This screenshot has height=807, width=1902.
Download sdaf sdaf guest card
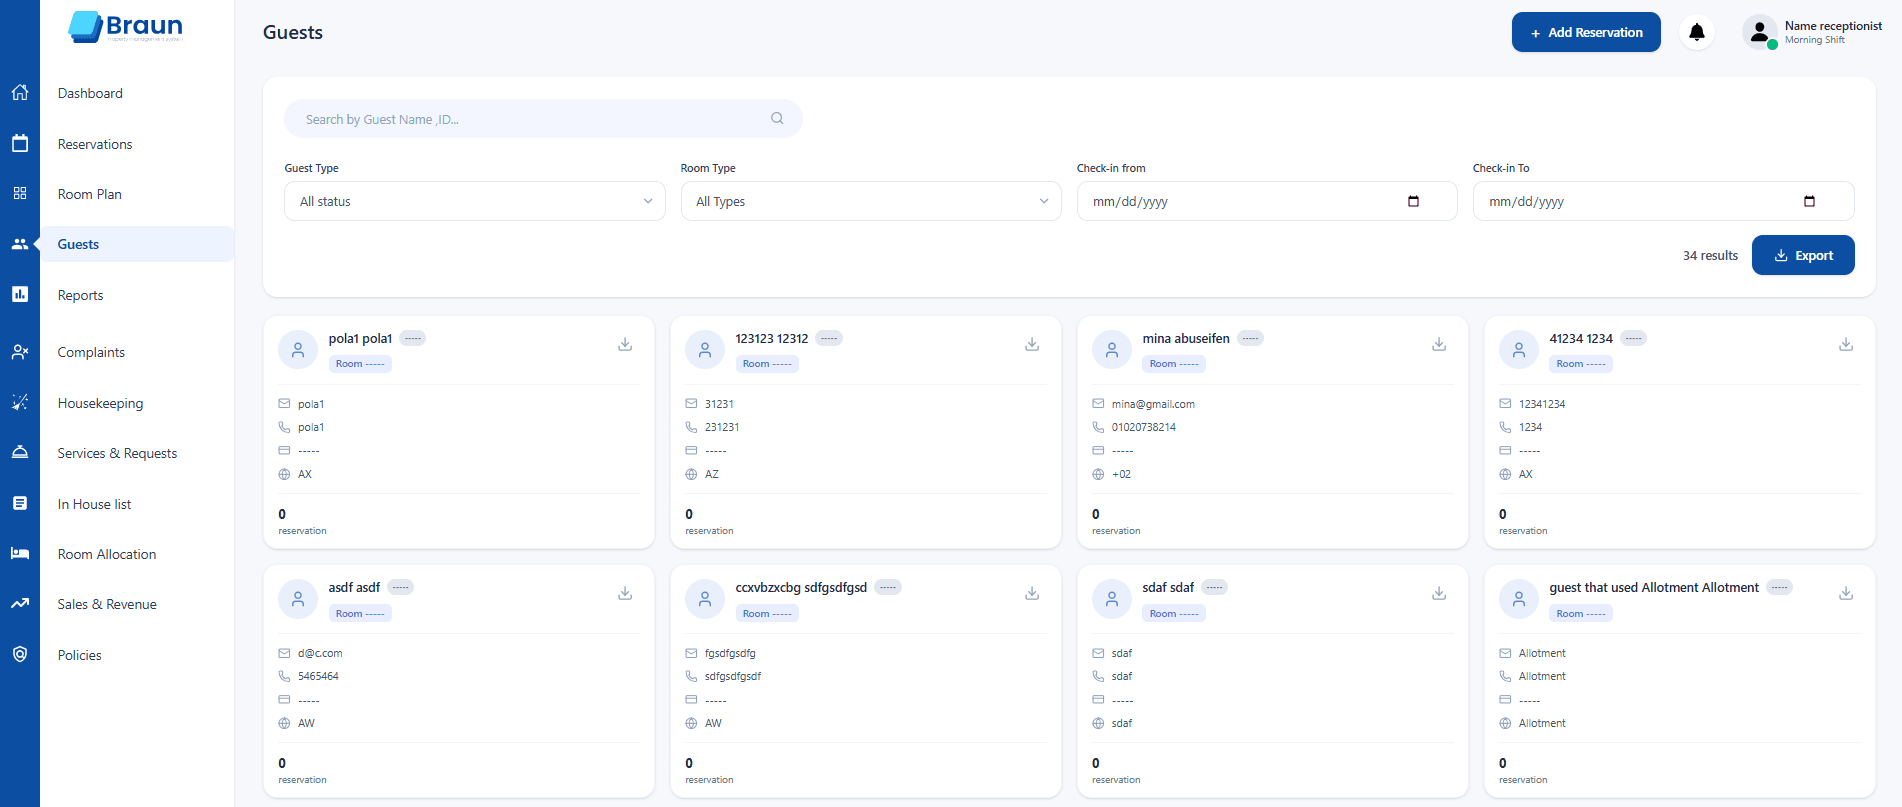click(x=1439, y=593)
